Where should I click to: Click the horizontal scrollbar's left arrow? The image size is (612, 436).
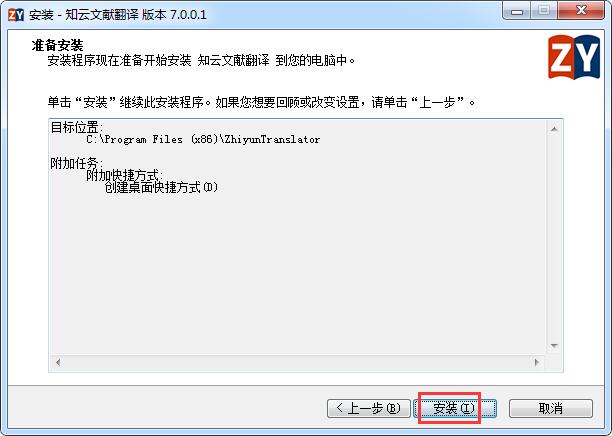[58, 362]
